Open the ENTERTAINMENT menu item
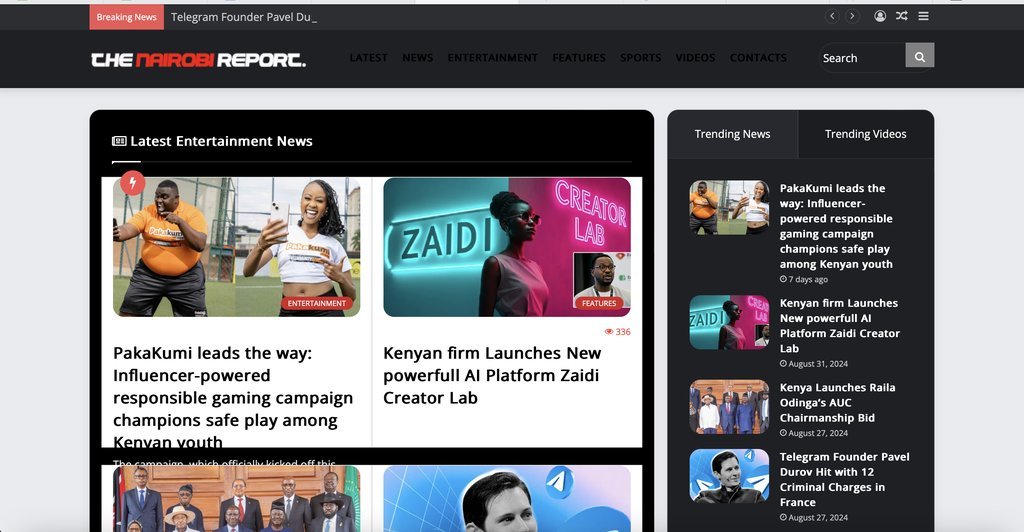 point(493,57)
